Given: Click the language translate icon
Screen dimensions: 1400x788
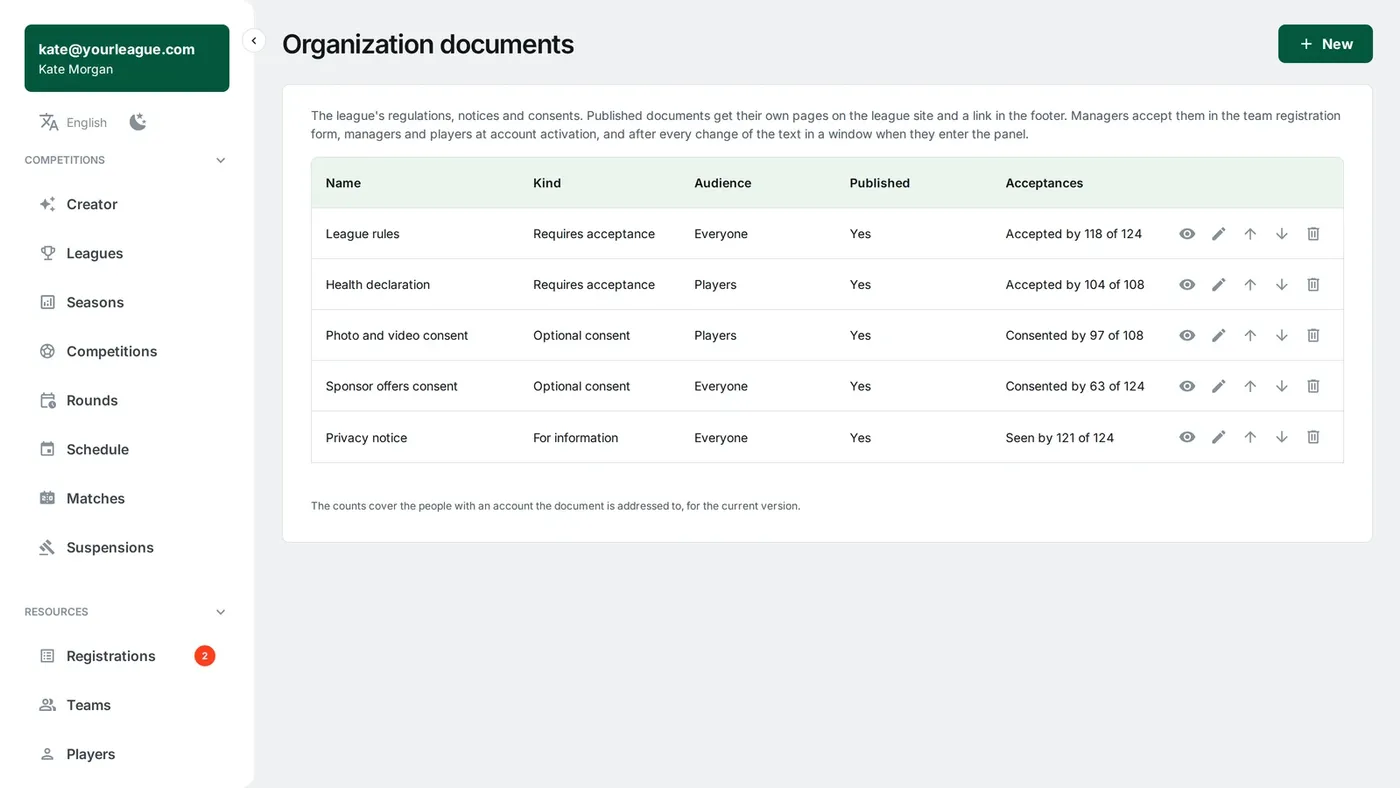Looking at the screenshot, I should click(48, 122).
